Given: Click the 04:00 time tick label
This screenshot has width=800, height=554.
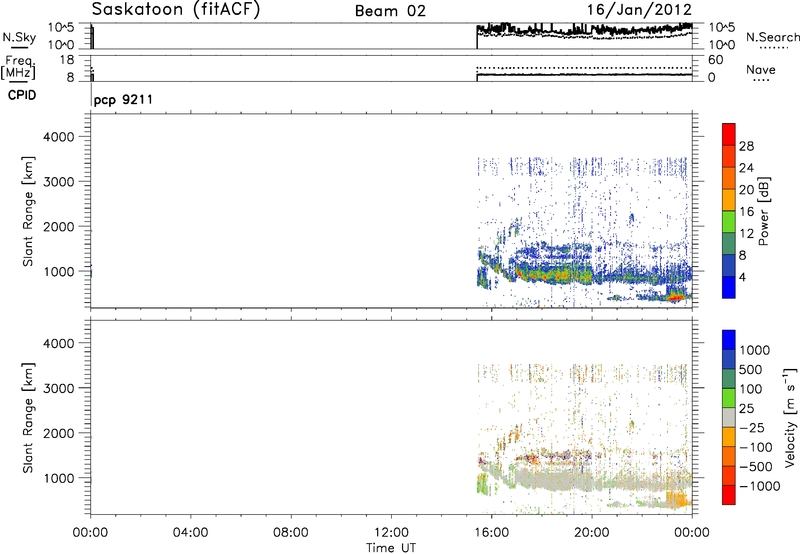Looking at the screenshot, I should 190,533.
